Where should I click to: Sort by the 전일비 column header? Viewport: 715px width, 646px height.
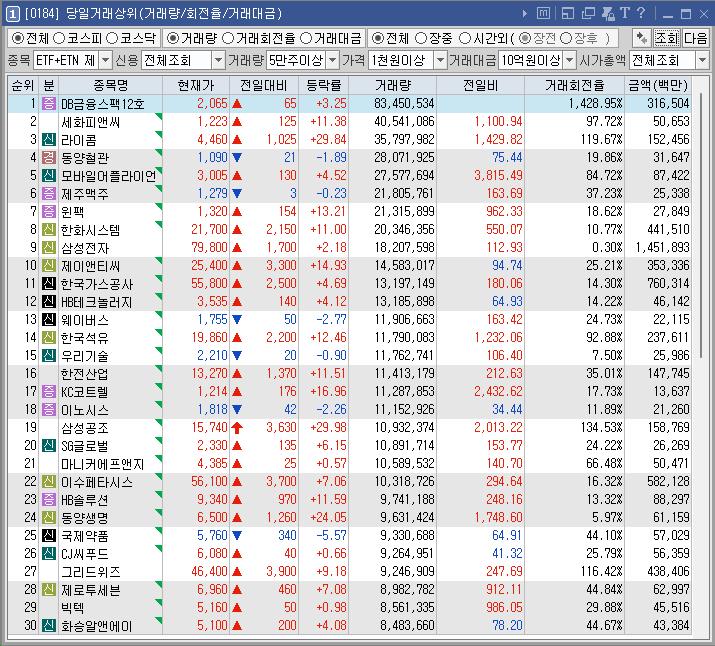click(x=480, y=85)
